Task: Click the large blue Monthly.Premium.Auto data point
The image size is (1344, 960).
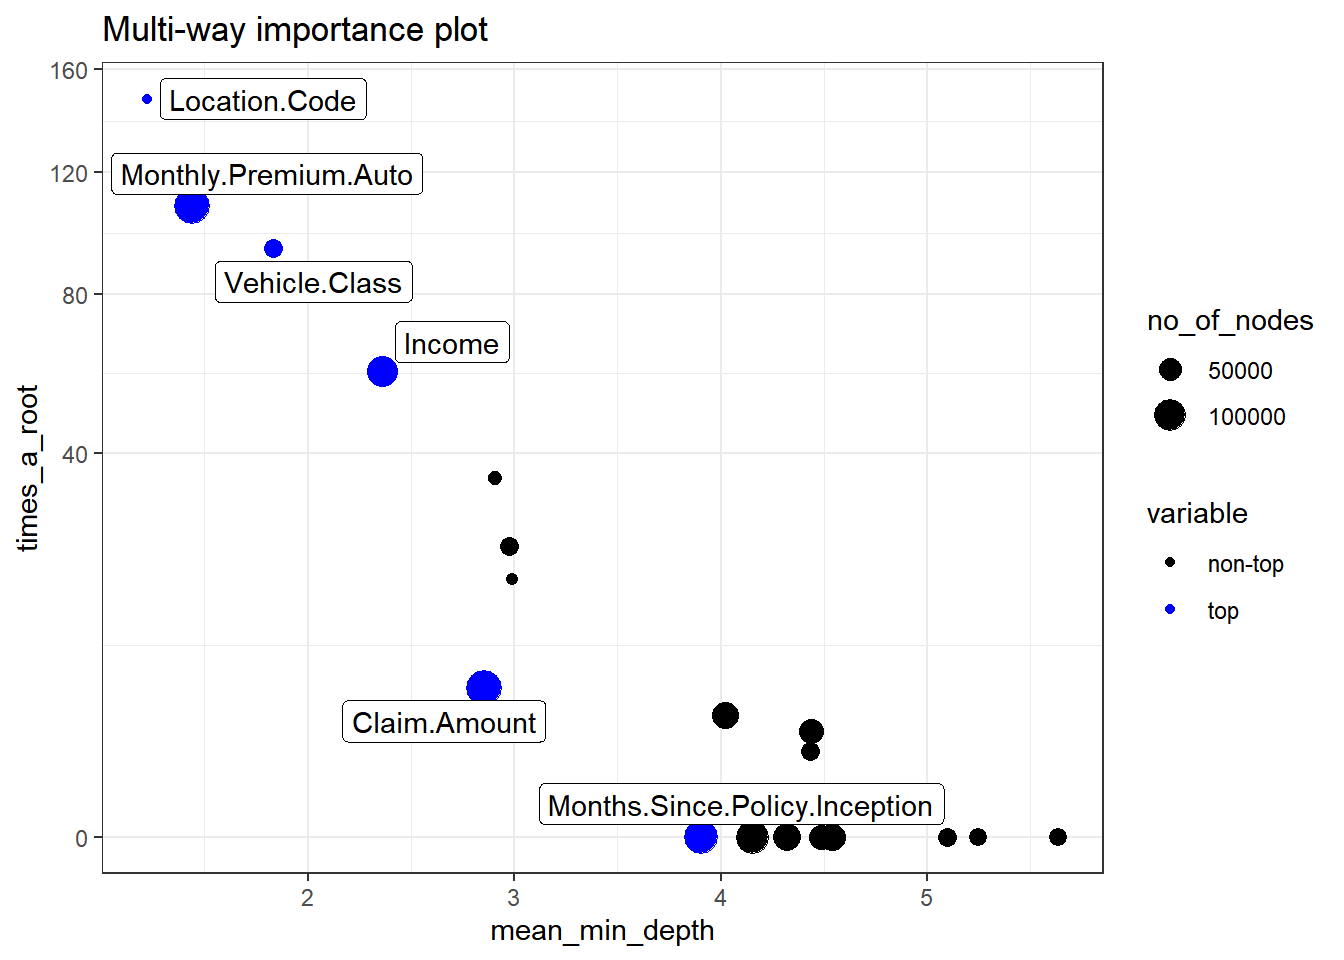Action: pos(191,207)
